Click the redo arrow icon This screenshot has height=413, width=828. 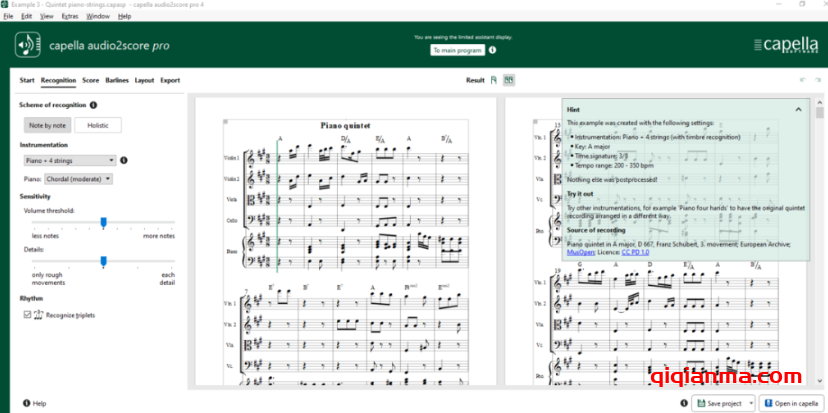tap(818, 80)
